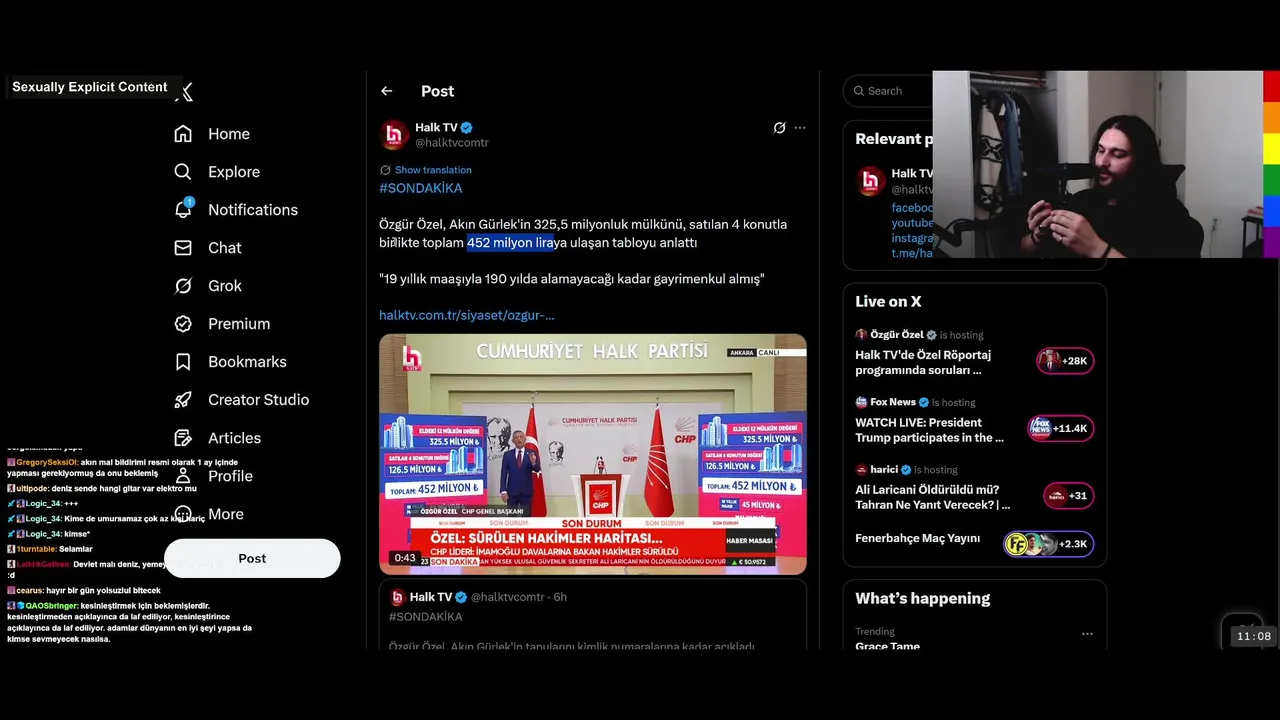Click the What's happening heading

click(x=922, y=599)
